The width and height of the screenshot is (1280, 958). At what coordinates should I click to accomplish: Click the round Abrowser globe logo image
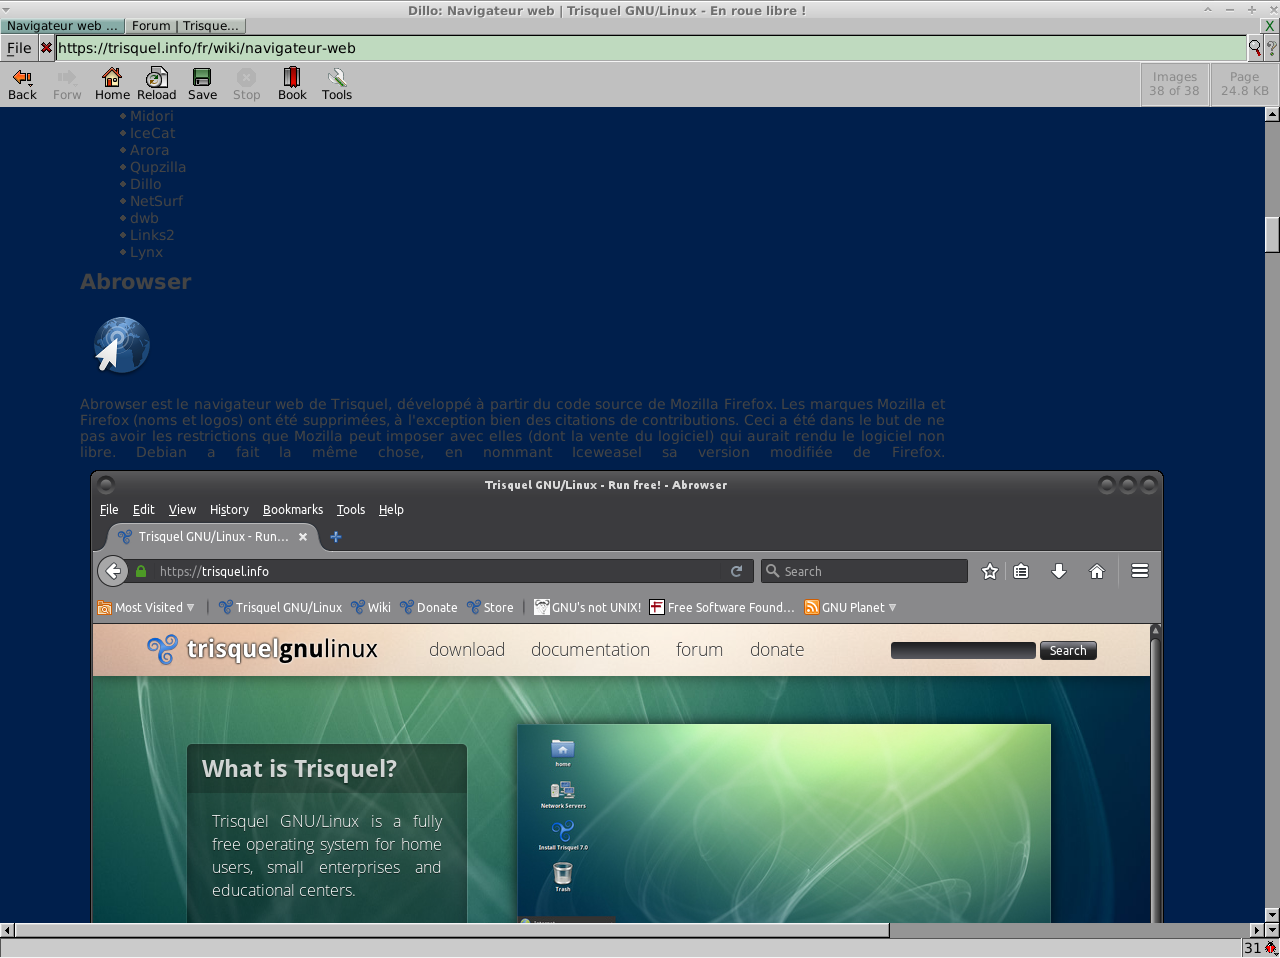click(121, 345)
